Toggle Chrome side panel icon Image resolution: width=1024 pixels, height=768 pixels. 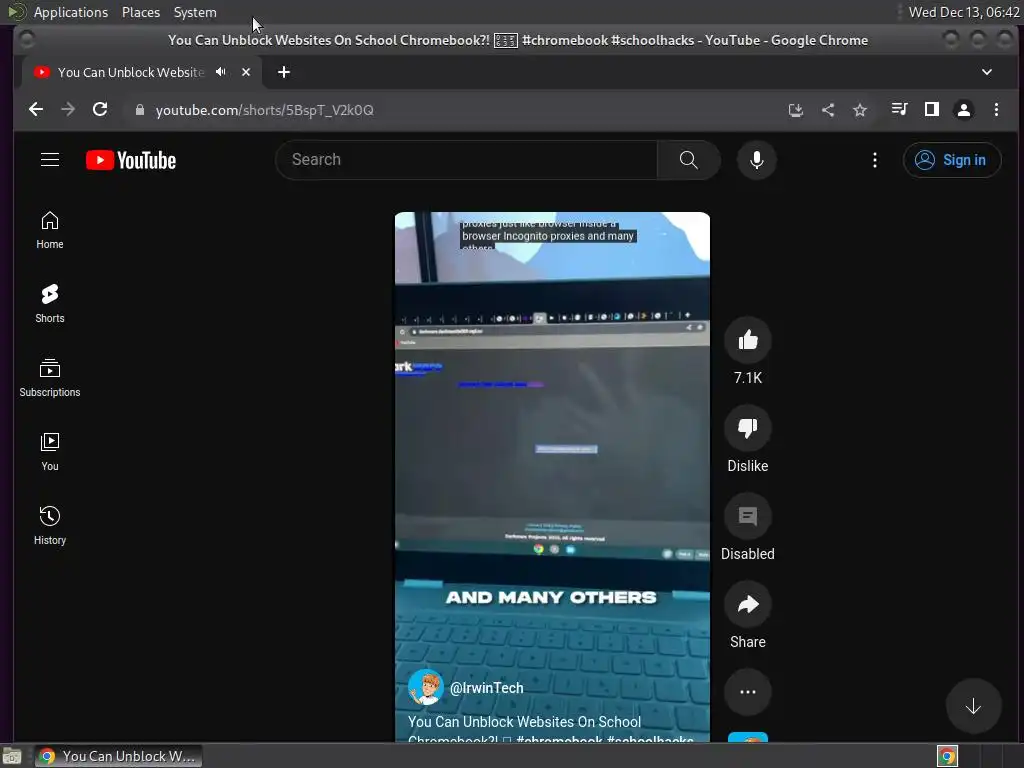pyautogui.click(x=932, y=110)
